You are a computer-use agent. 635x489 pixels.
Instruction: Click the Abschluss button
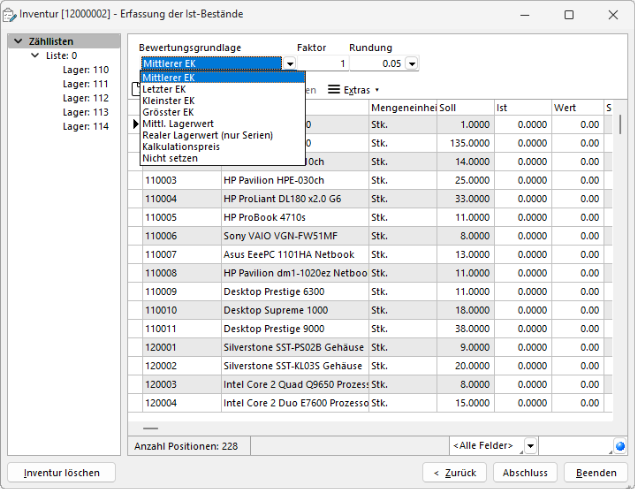525,472
